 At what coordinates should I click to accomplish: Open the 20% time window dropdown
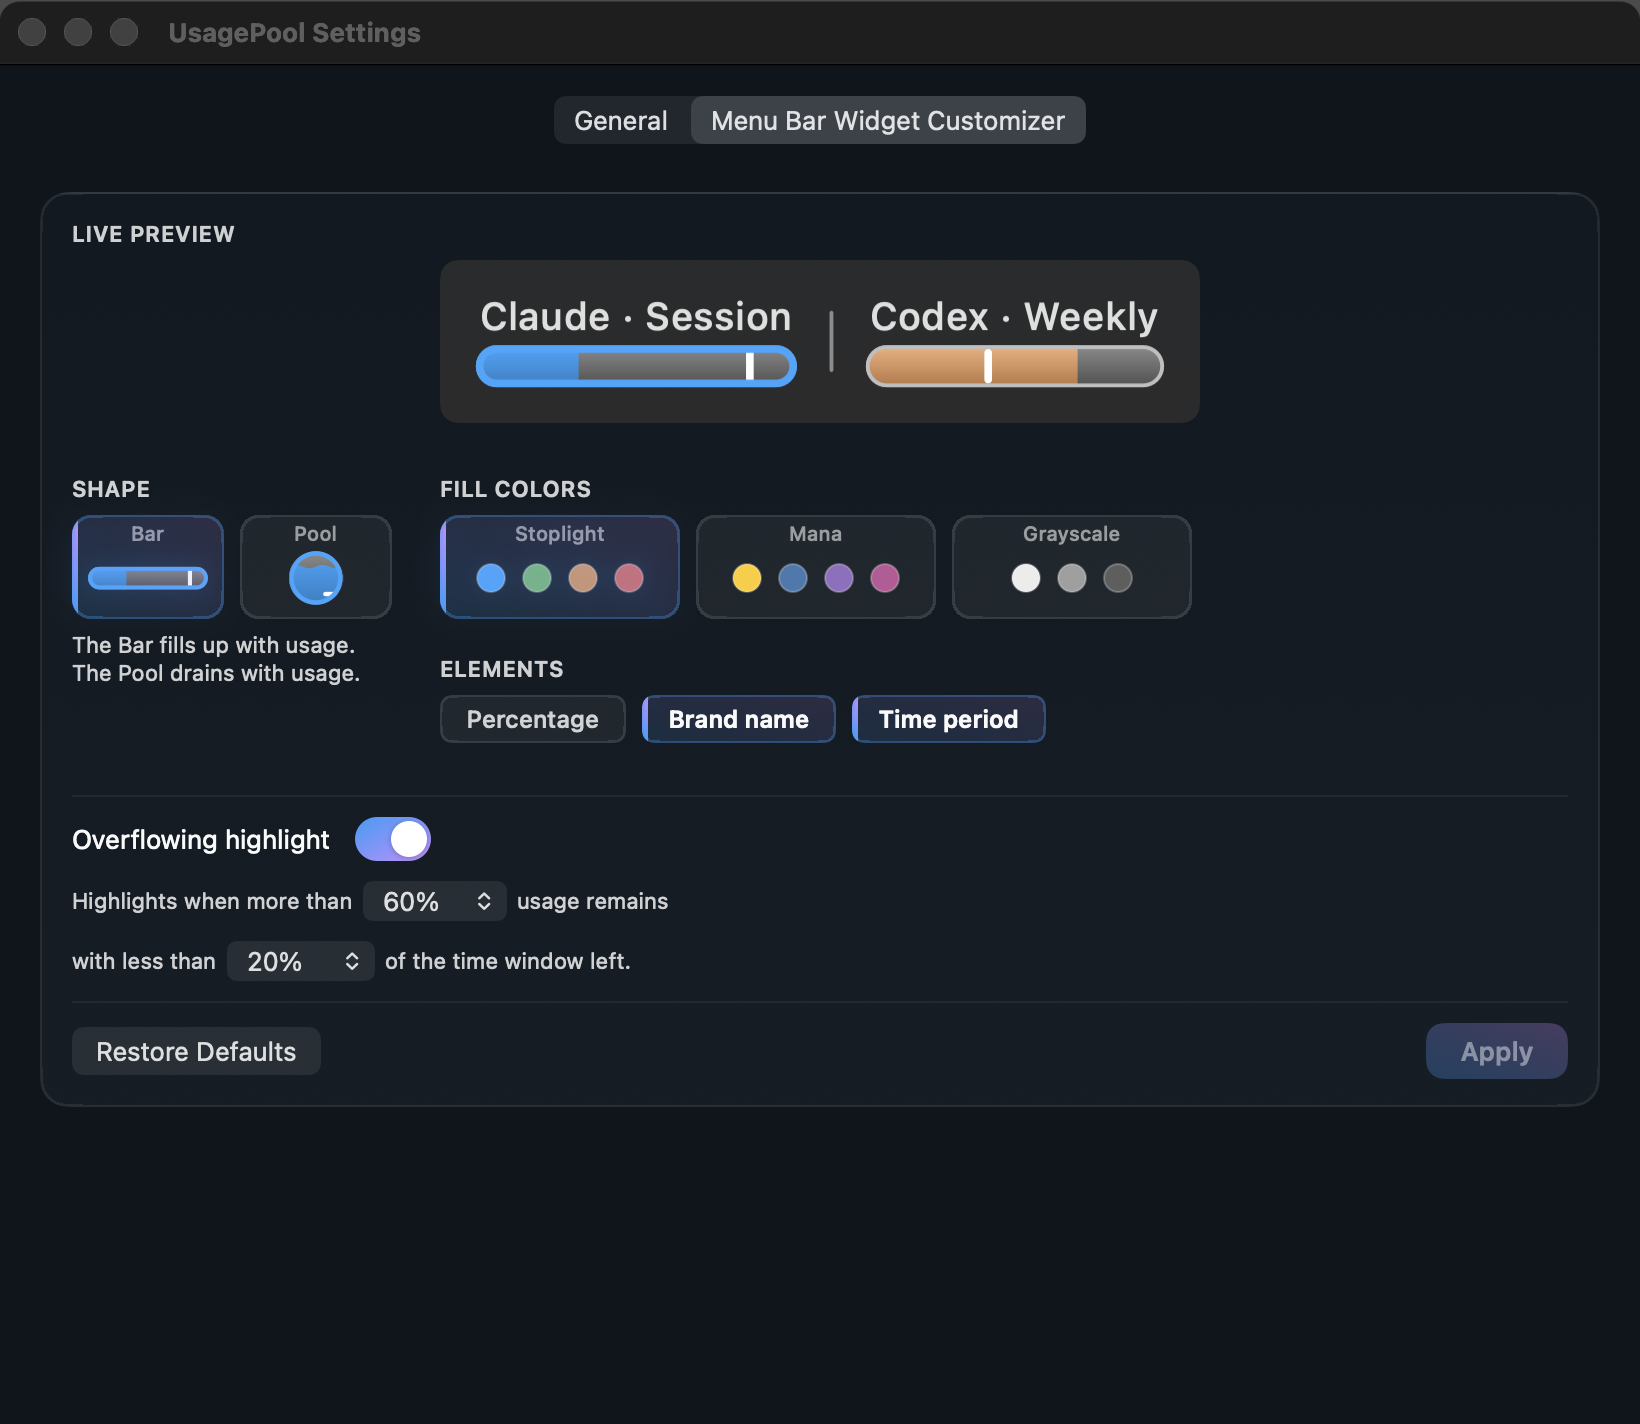(x=301, y=961)
